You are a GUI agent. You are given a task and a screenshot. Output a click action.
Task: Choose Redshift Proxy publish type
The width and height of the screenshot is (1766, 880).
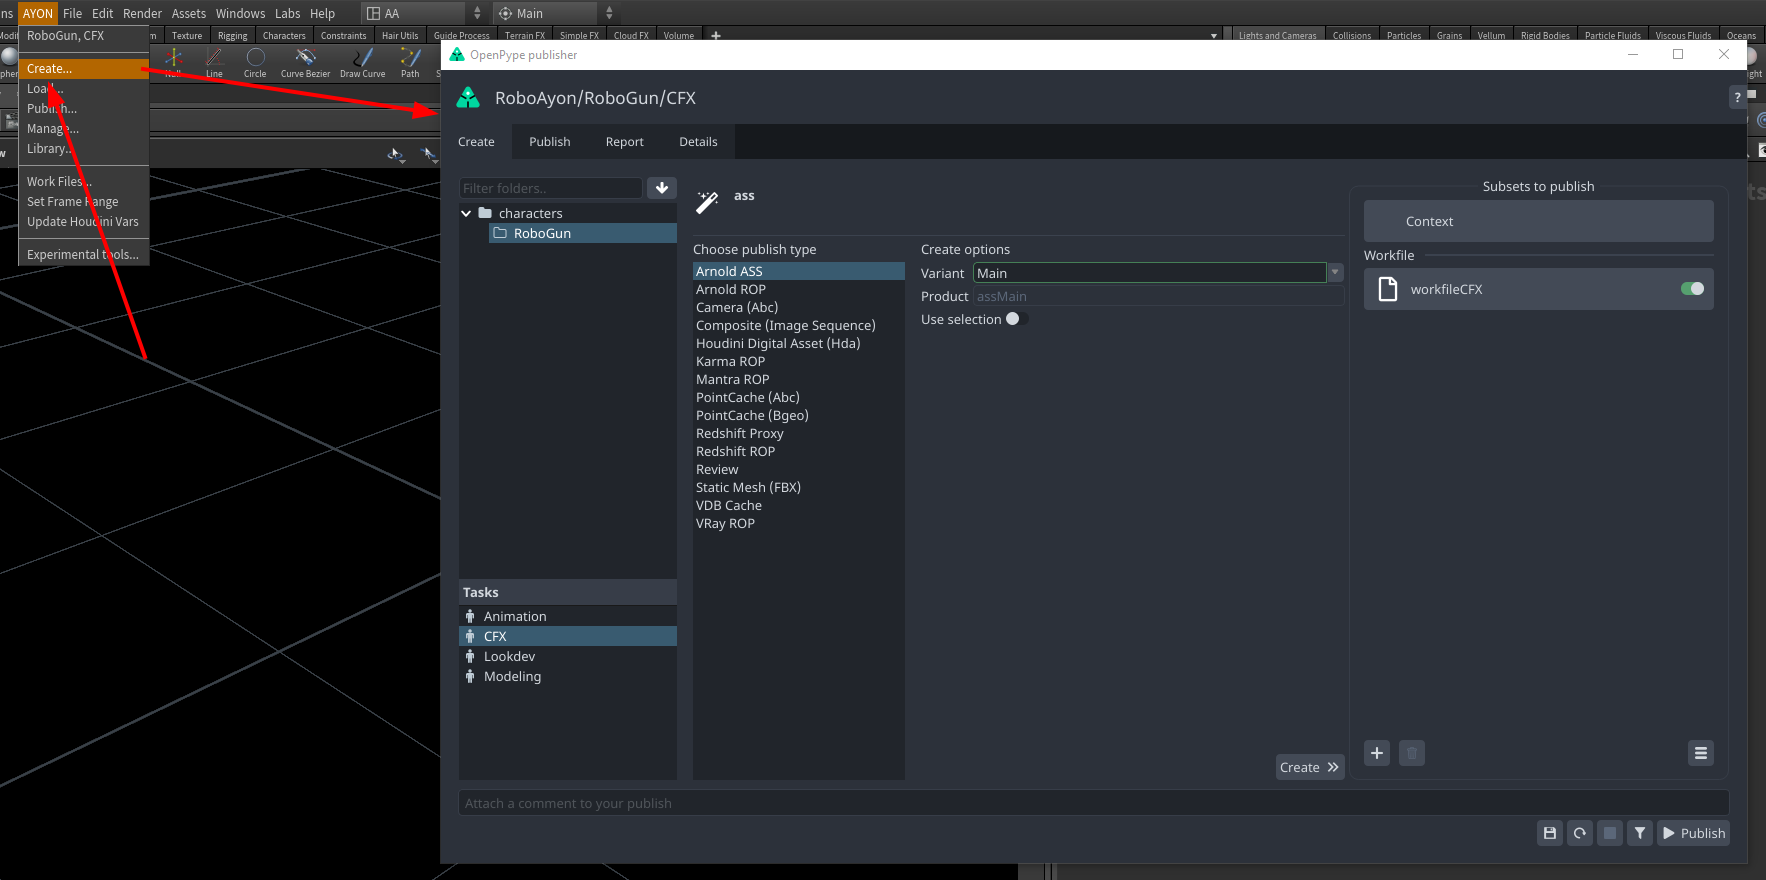point(799,433)
